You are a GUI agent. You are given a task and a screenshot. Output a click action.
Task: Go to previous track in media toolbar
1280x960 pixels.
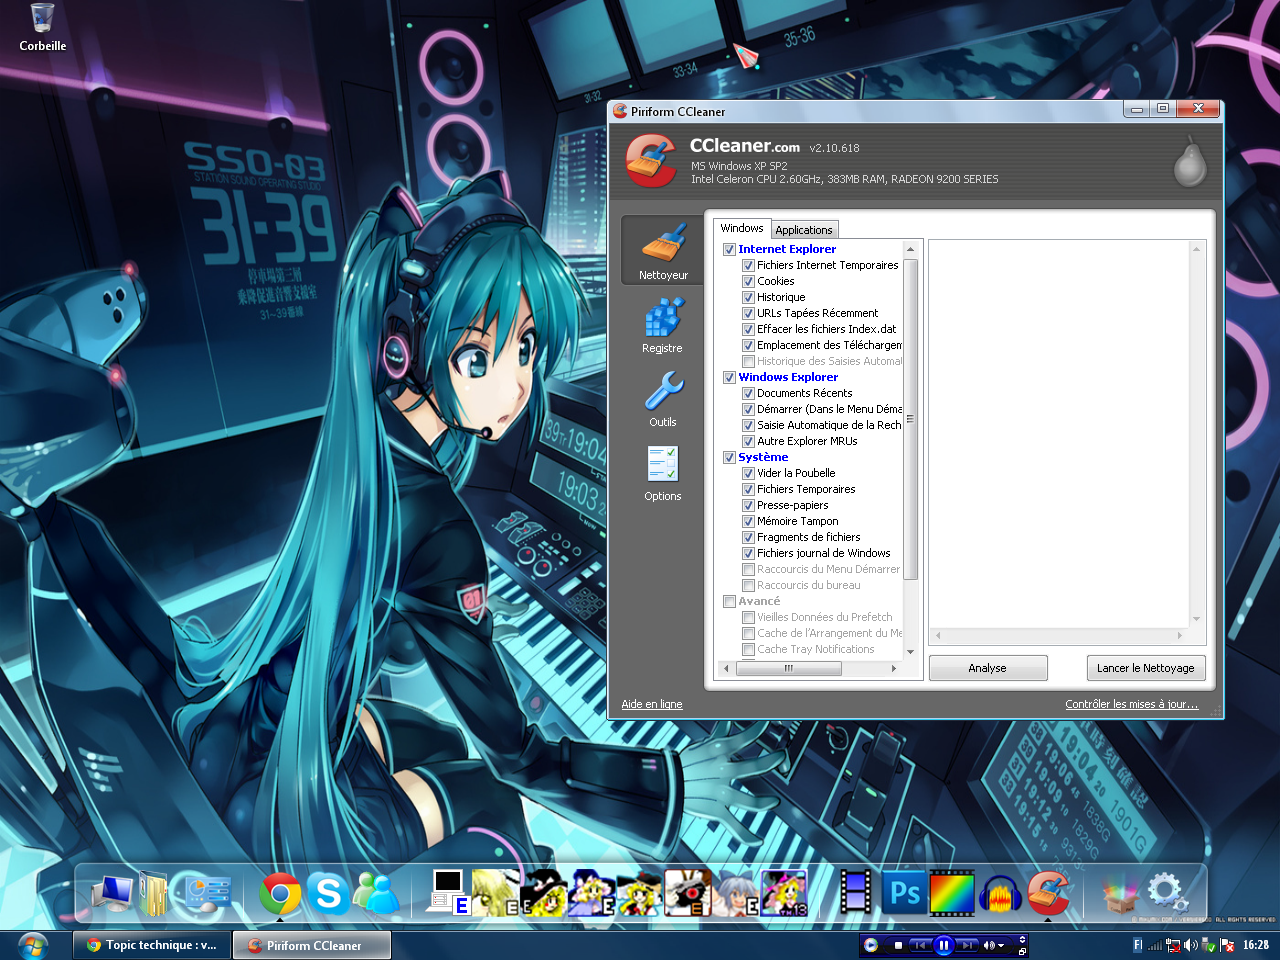click(919, 945)
